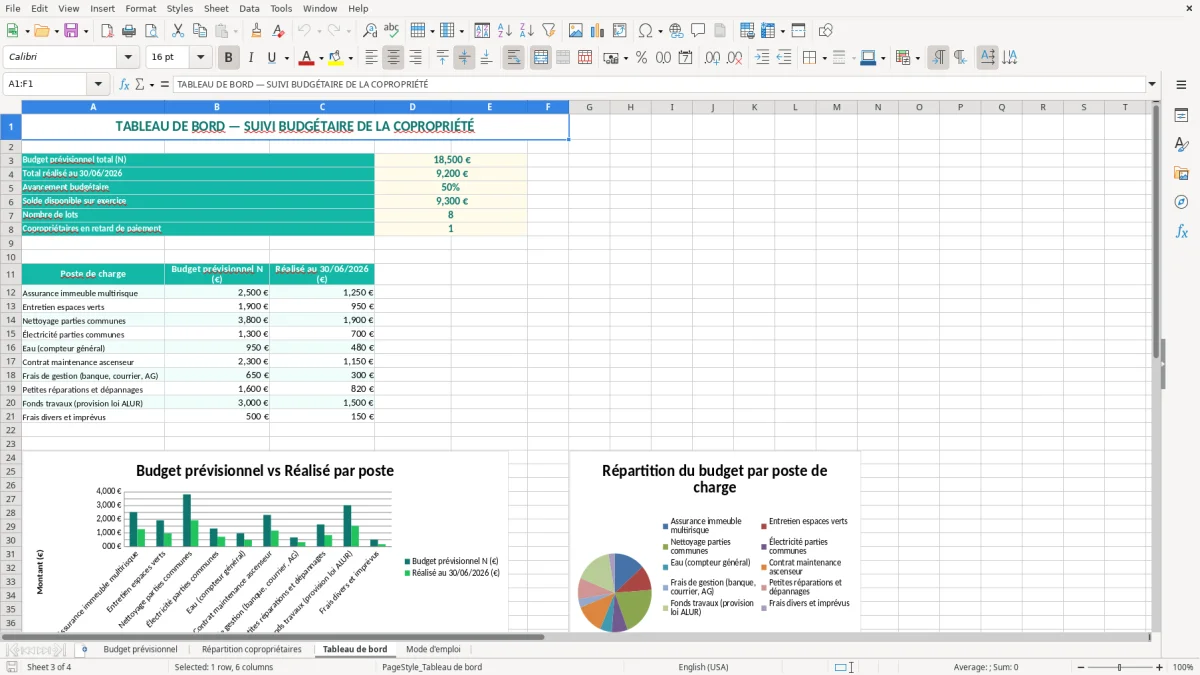Click the formula input line
1200x675 pixels.
(658, 84)
